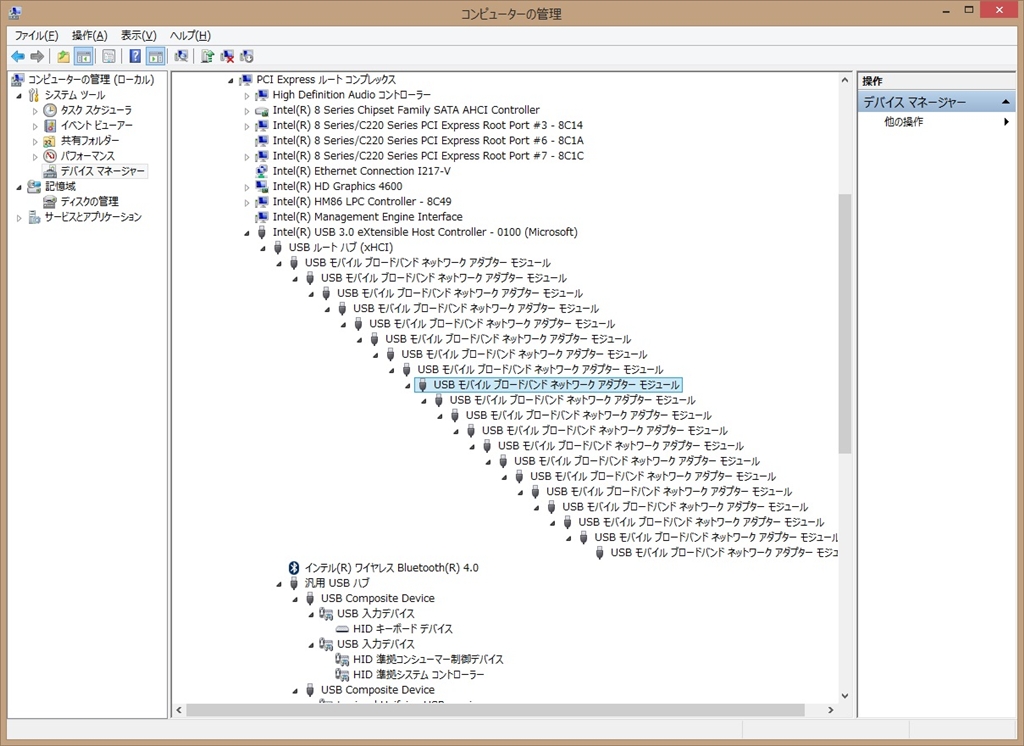
Task: Uninstall the device with the red X icon
Action: pos(227,57)
